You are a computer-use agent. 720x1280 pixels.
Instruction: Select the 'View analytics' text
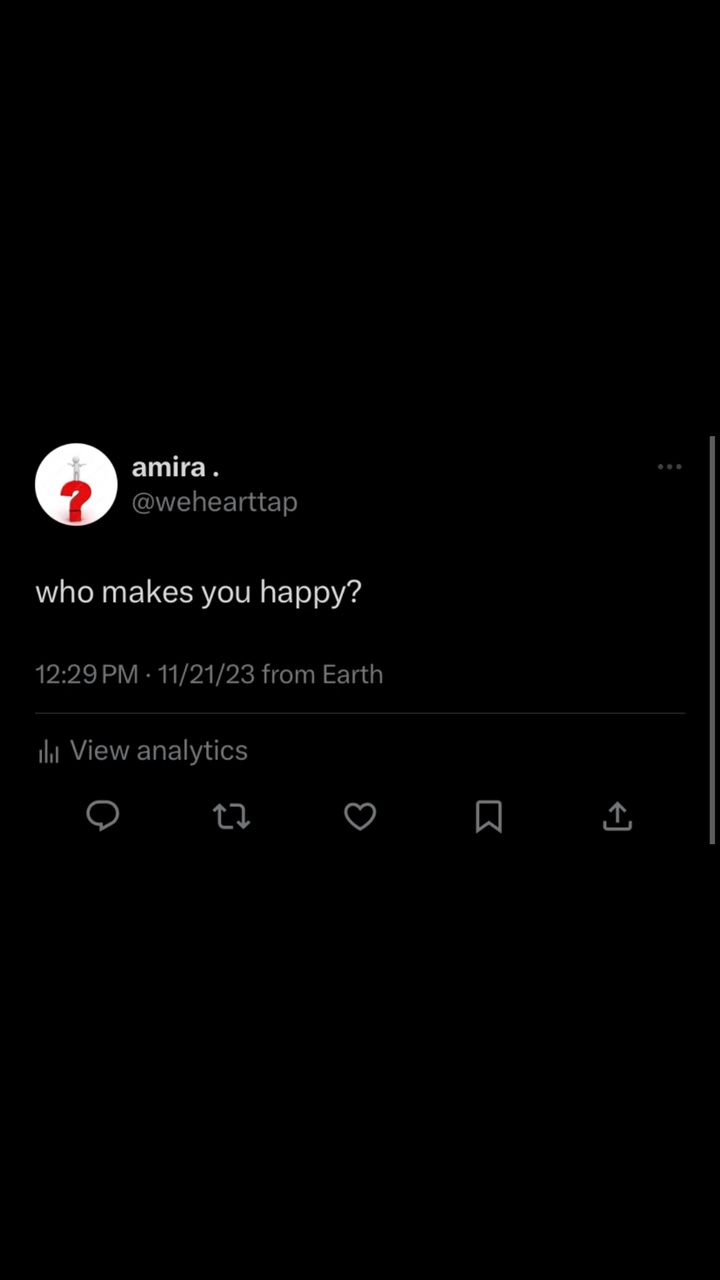click(159, 751)
